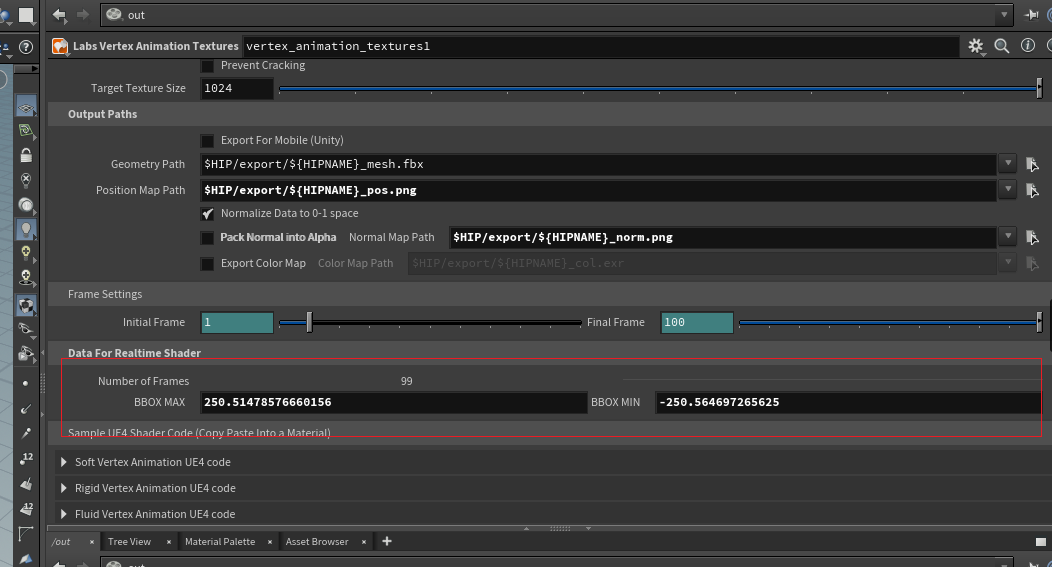Screen dimensions: 1052x567
Task: Enable the Export Color Map checkbox
Action: (x=207, y=264)
